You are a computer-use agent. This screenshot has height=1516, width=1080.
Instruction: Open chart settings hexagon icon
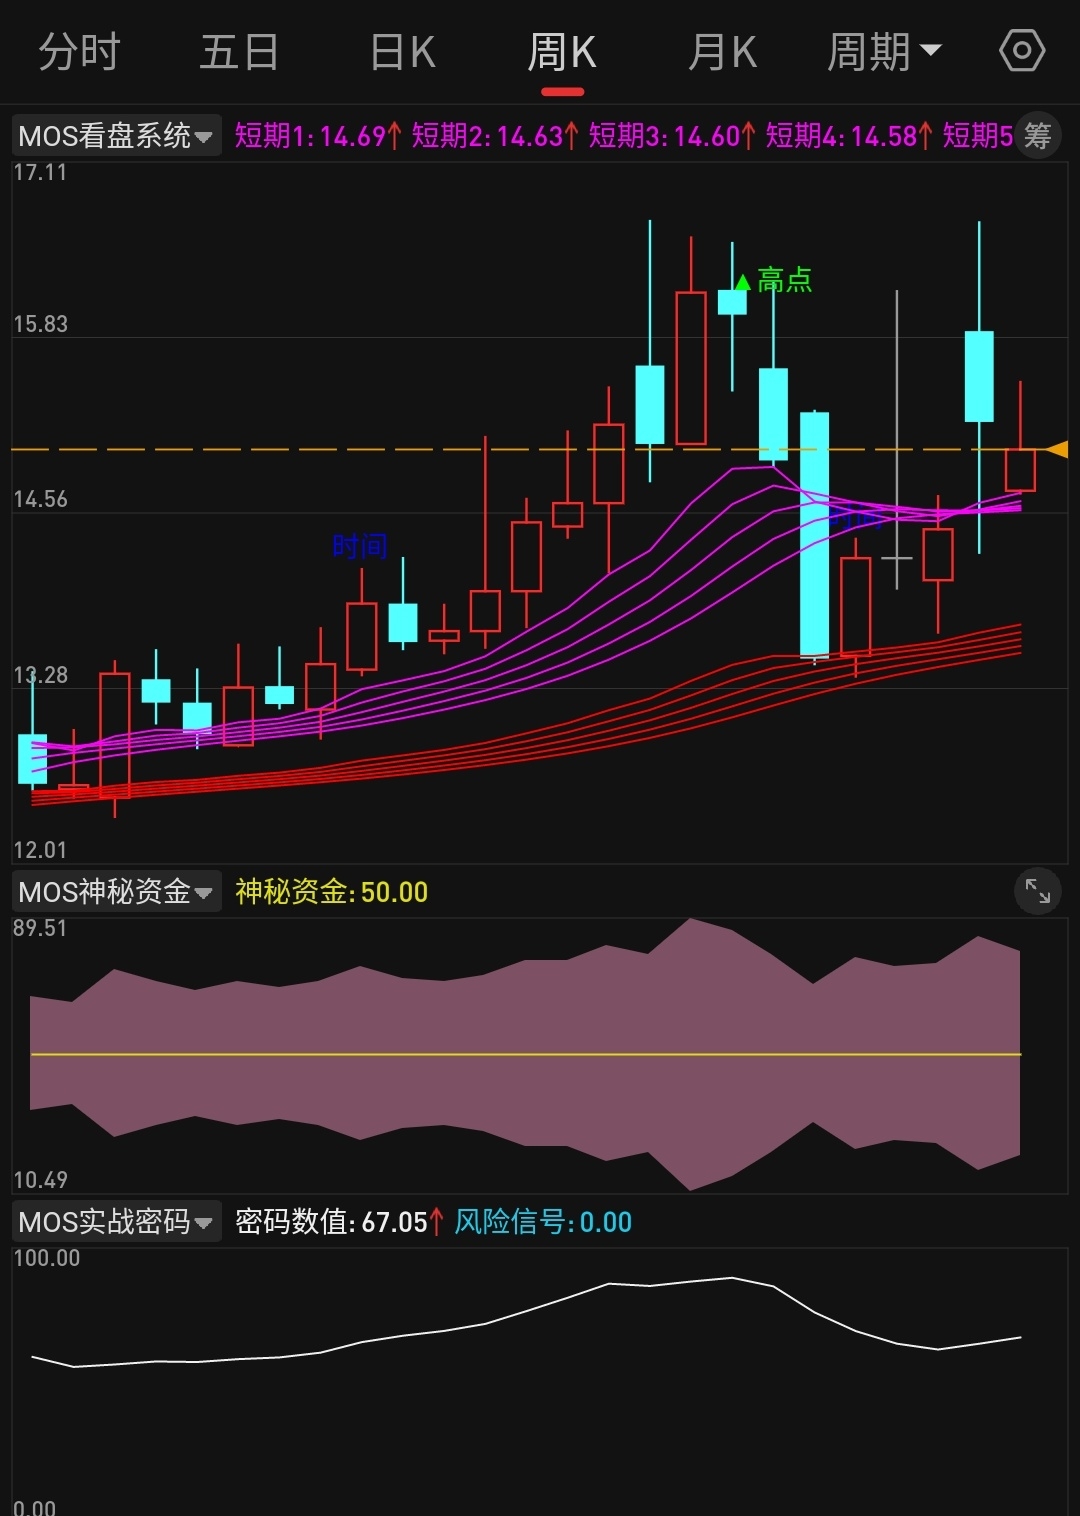pyautogui.click(x=1022, y=51)
